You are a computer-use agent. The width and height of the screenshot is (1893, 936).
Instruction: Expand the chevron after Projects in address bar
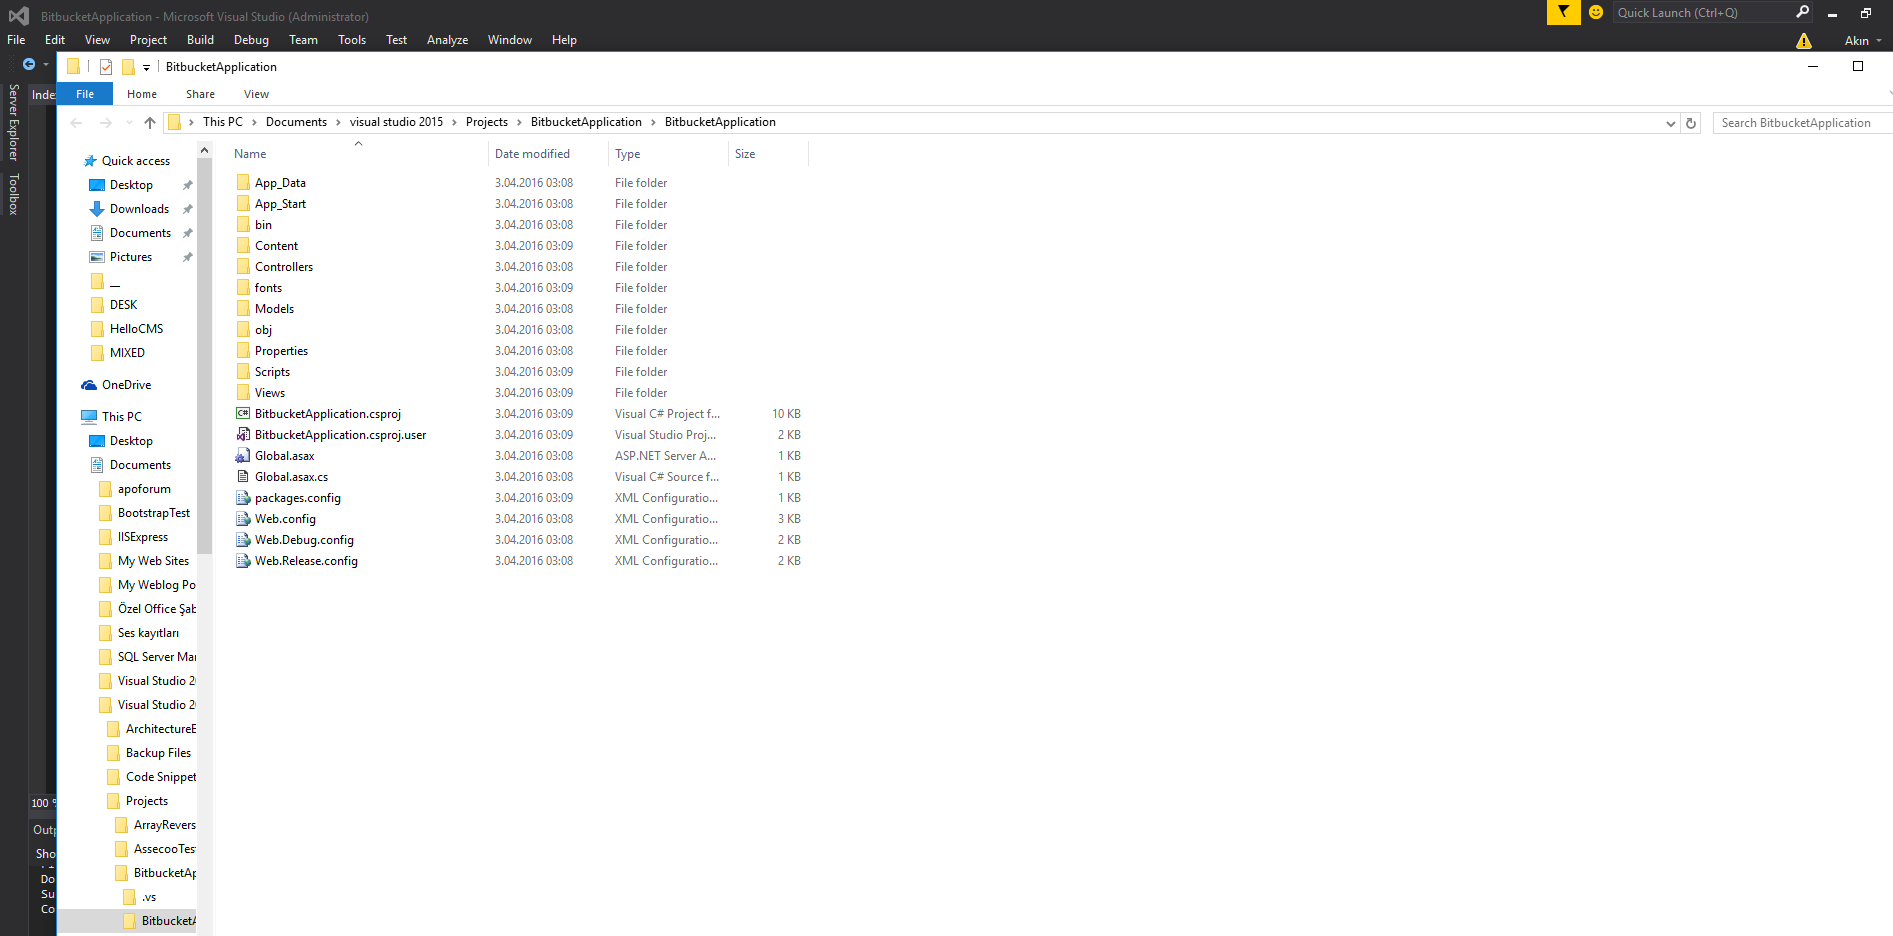coord(519,122)
